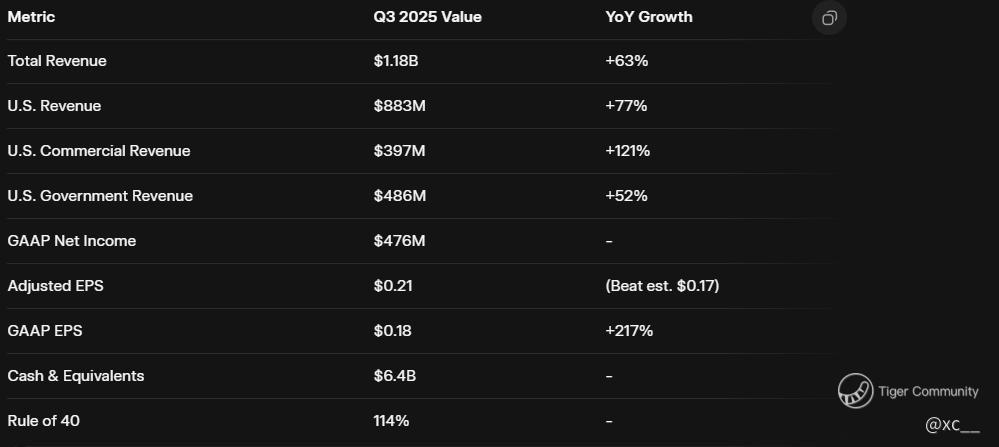The height and width of the screenshot is (447, 999).
Task: Click the U.S. Commercial Revenue label
Action: [99, 151]
